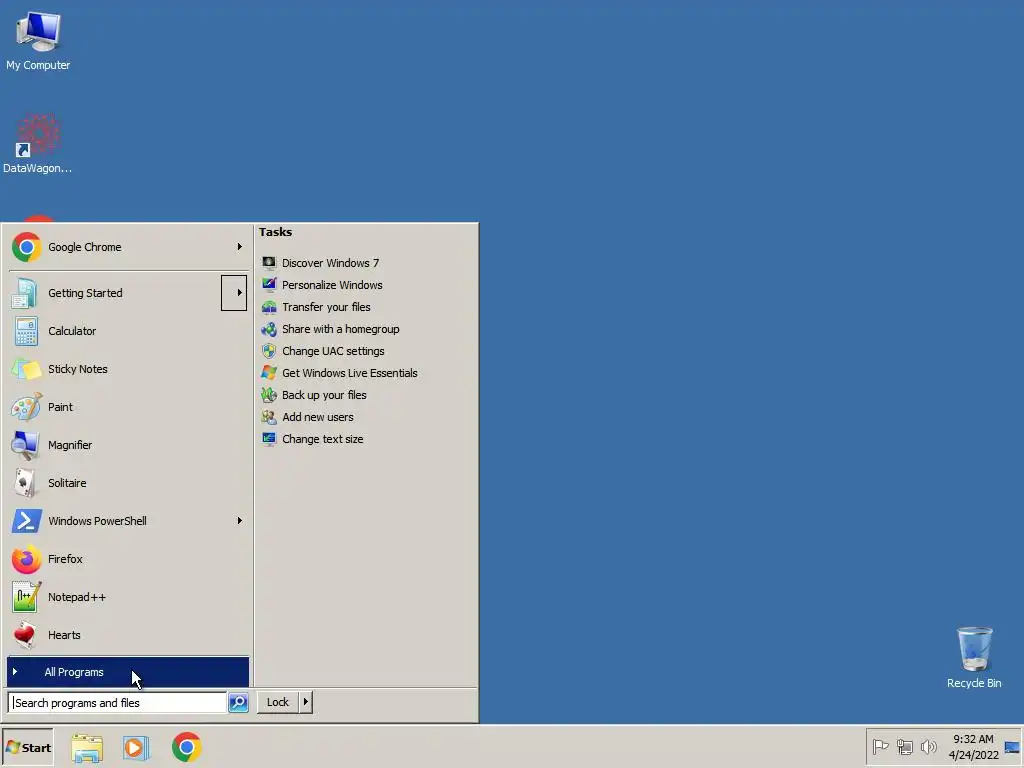Click the Start button
Image resolution: width=1024 pixels, height=768 pixels.
[28, 748]
